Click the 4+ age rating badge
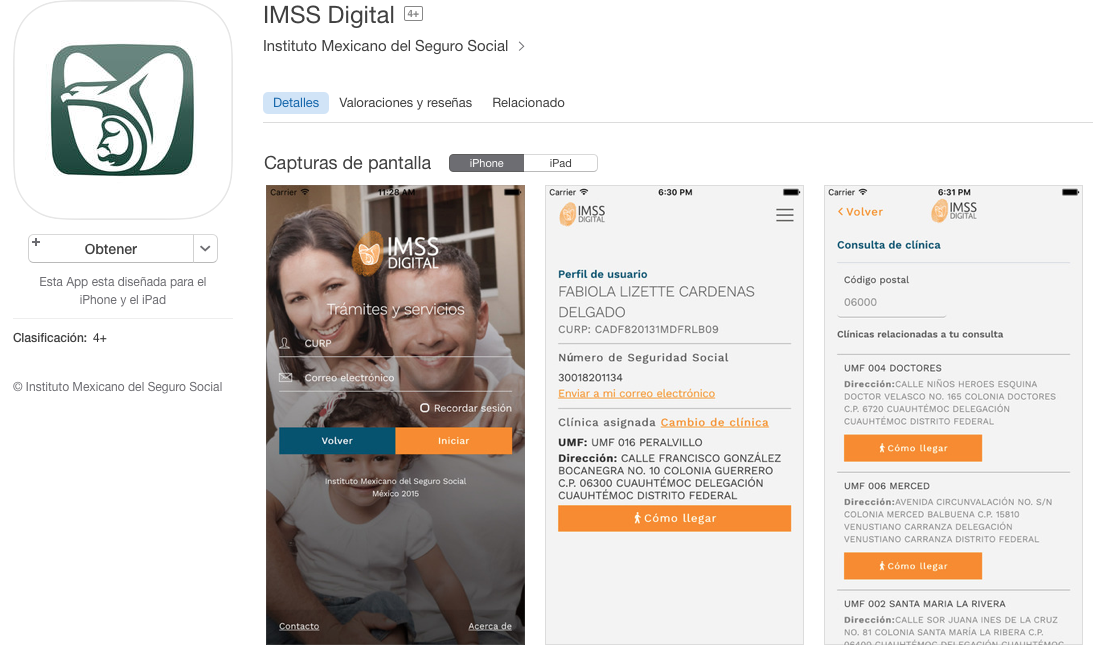Image resolution: width=1093 pixels, height=665 pixels. [x=412, y=13]
